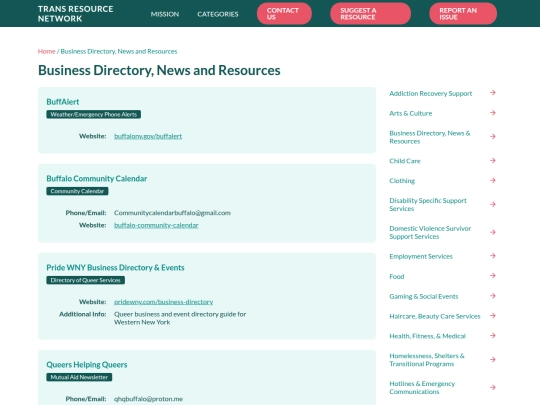Visit pridewny.com/business-directory link
This screenshot has height=405, width=540.
coord(164,302)
